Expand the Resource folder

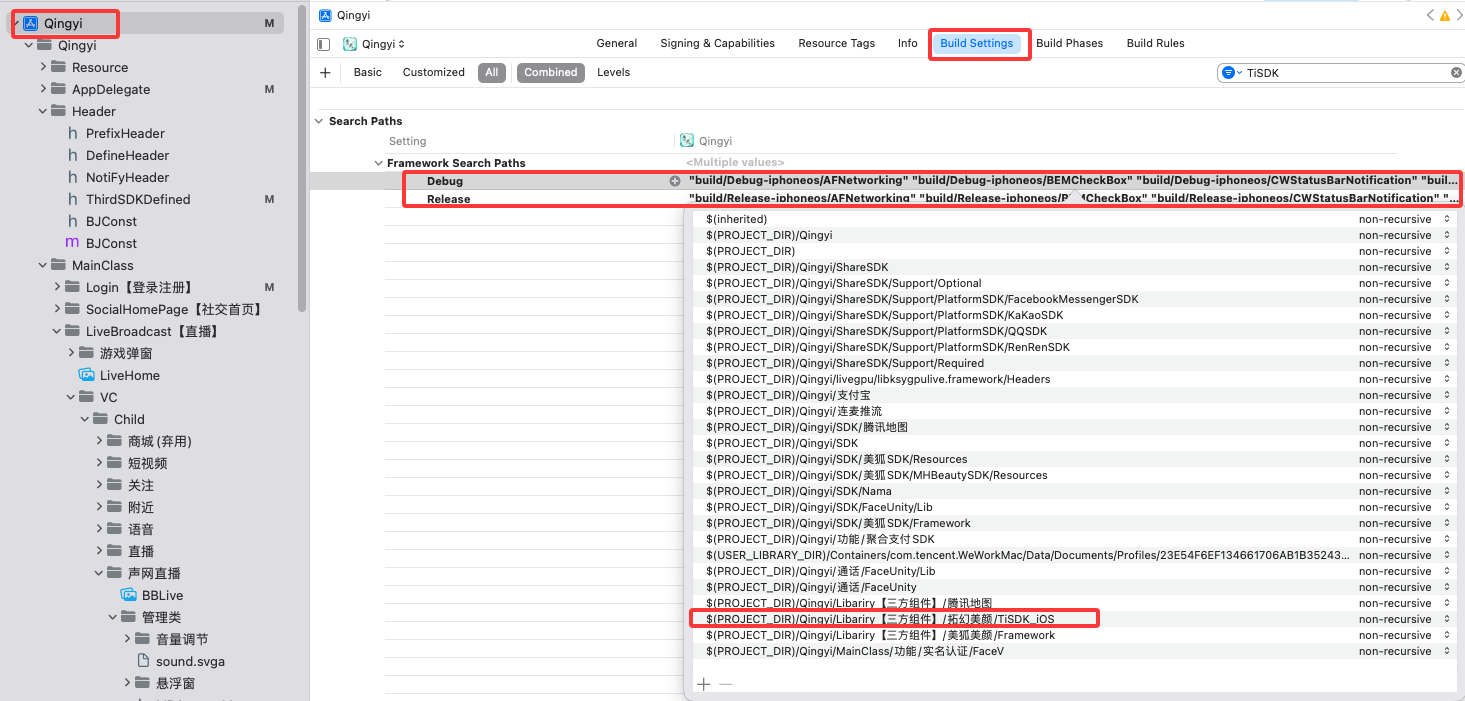pos(43,67)
